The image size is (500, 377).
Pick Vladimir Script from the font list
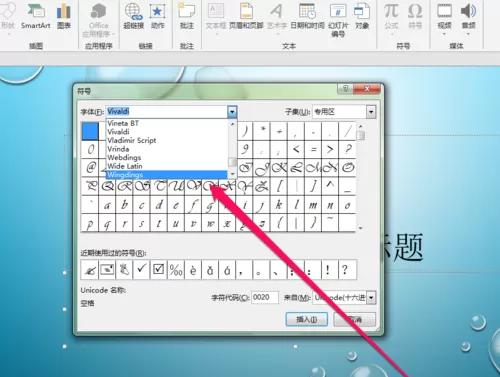pyautogui.click(x=166, y=140)
